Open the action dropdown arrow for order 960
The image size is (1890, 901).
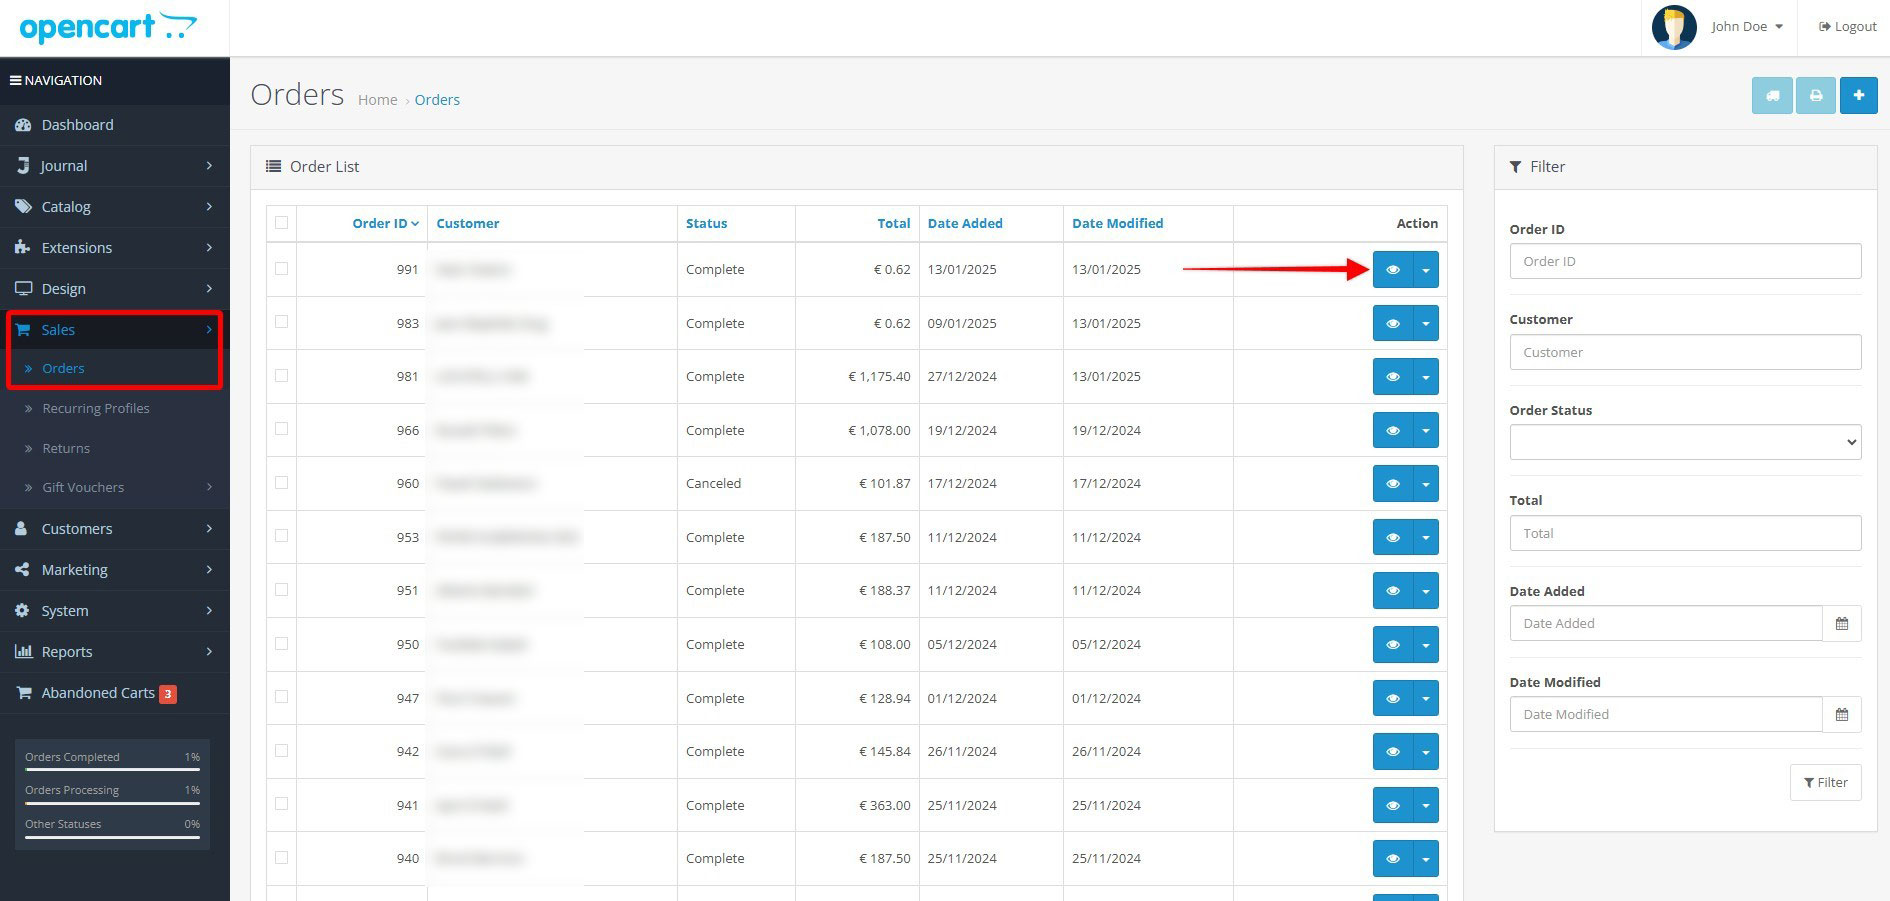point(1426,484)
